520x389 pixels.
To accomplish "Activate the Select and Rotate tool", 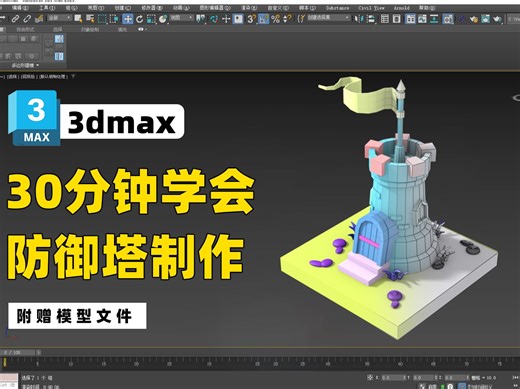I will pyautogui.click(x=140, y=19).
